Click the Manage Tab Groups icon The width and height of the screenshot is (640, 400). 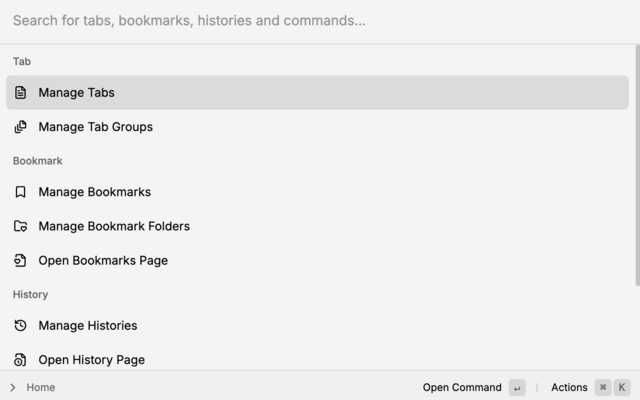(x=20, y=127)
